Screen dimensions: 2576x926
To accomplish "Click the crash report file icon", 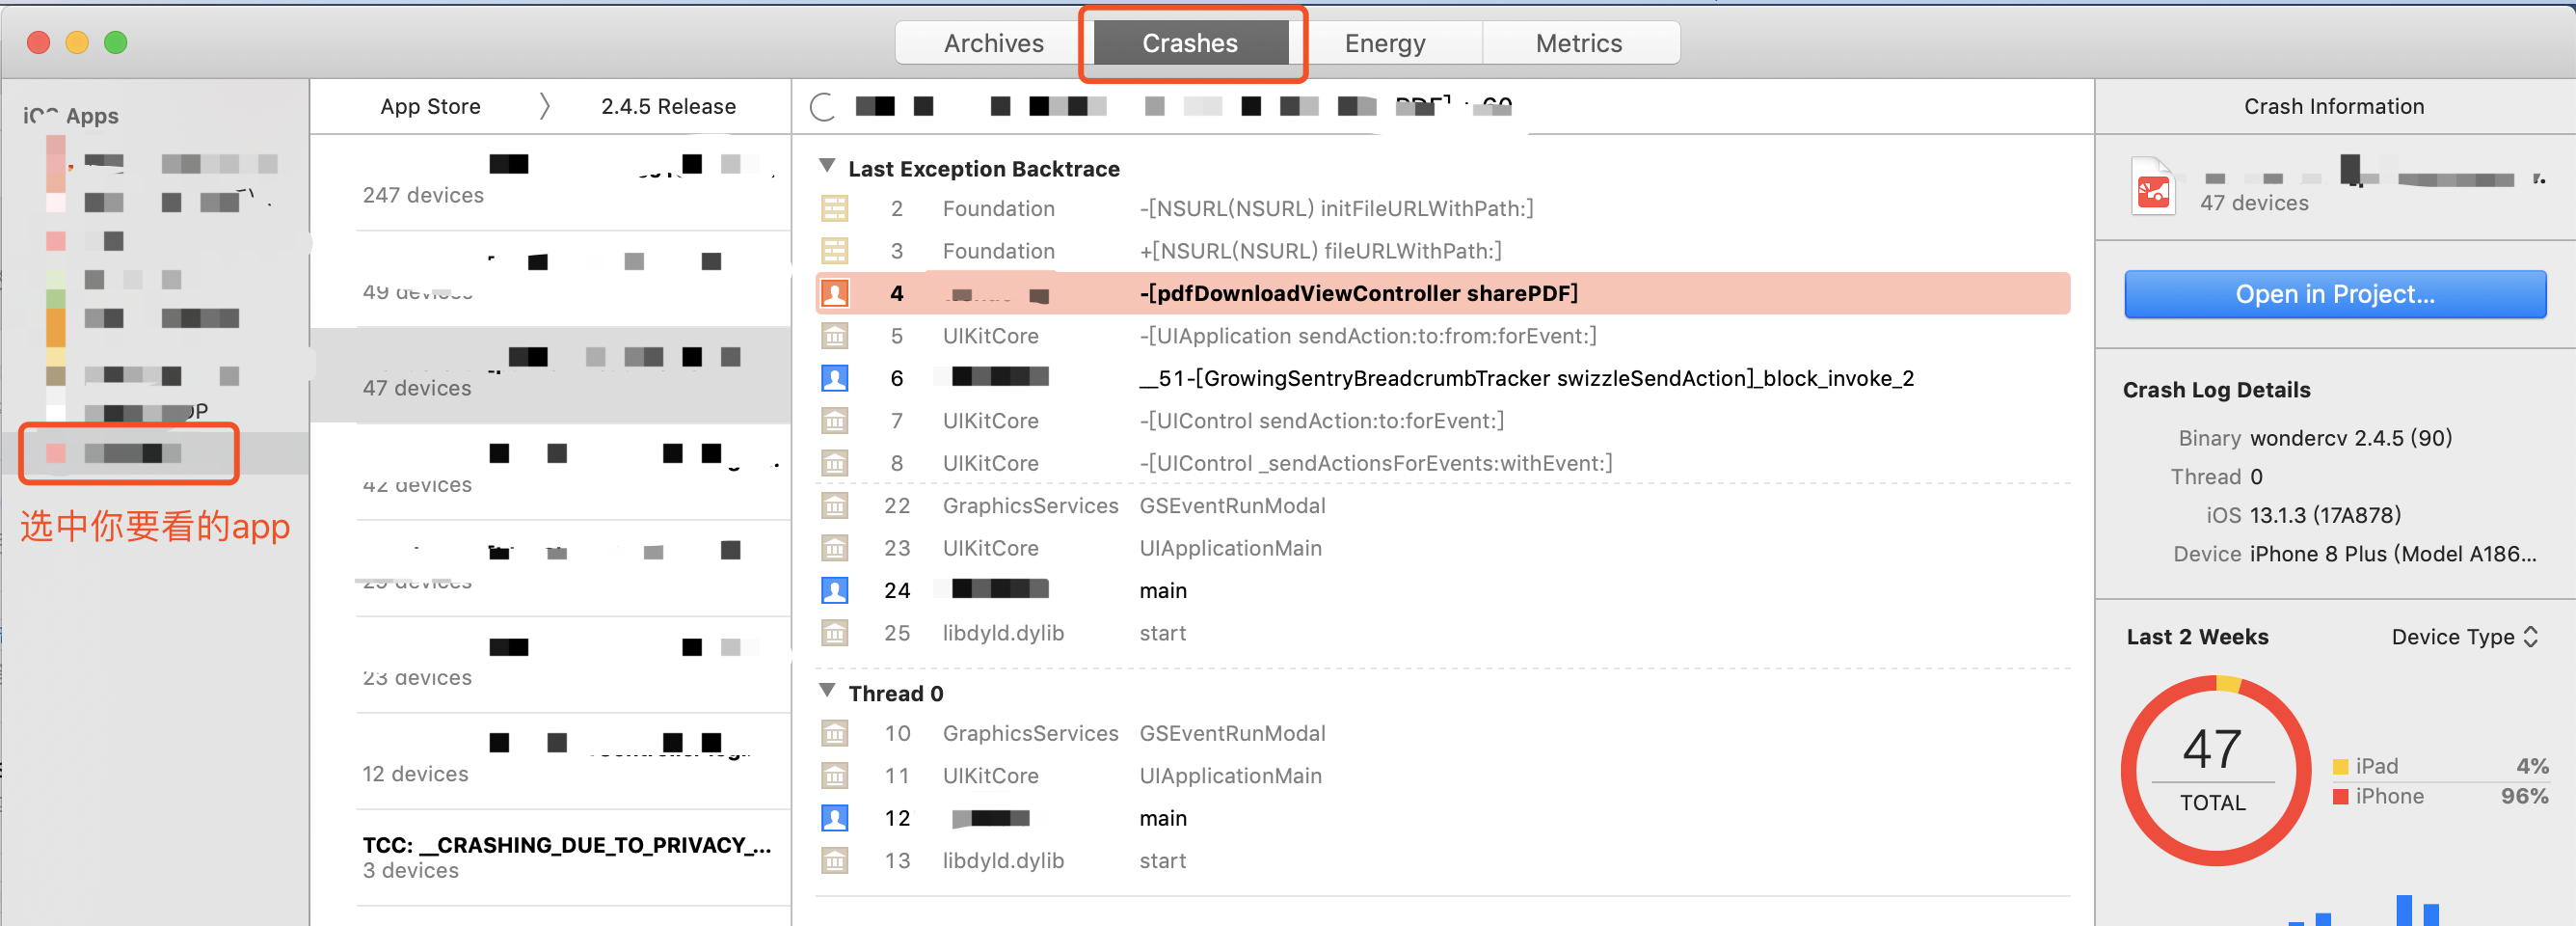I will [x=2152, y=187].
